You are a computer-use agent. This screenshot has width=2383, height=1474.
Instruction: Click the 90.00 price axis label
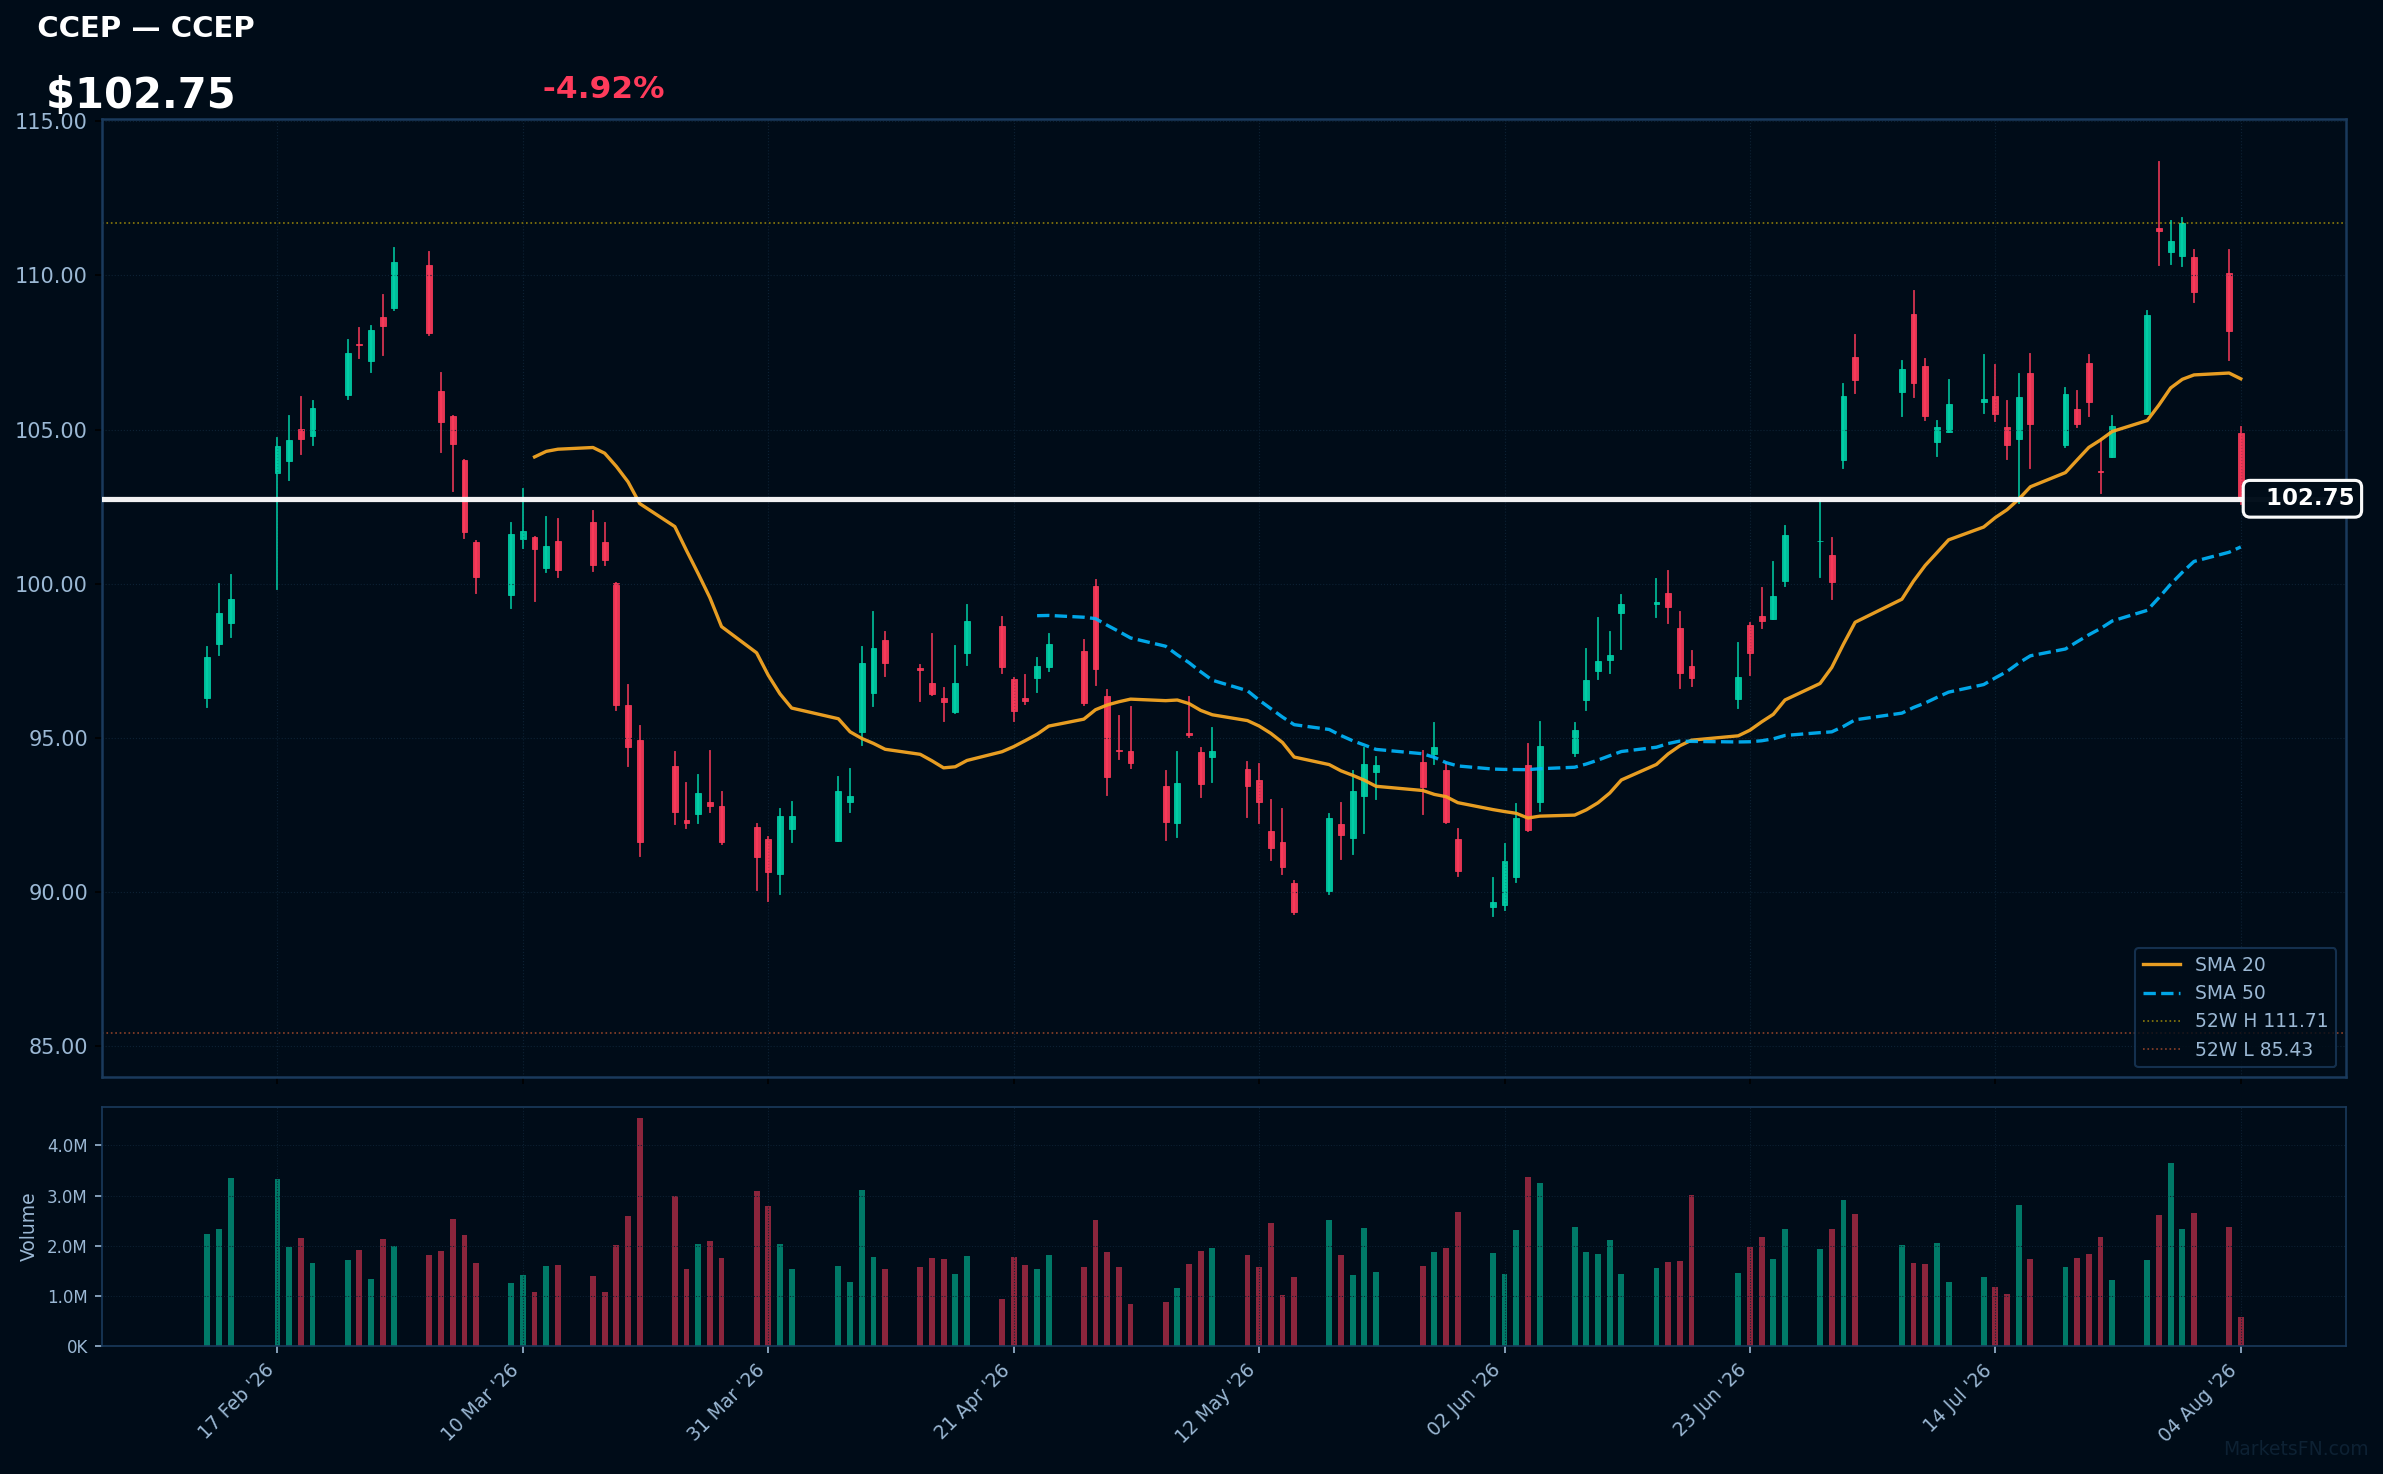[x=58, y=893]
